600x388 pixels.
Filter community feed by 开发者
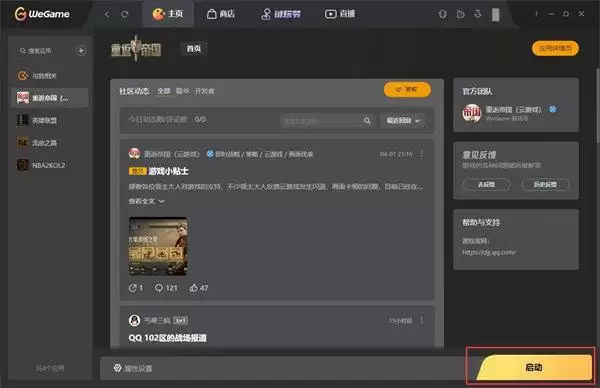coord(205,91)
